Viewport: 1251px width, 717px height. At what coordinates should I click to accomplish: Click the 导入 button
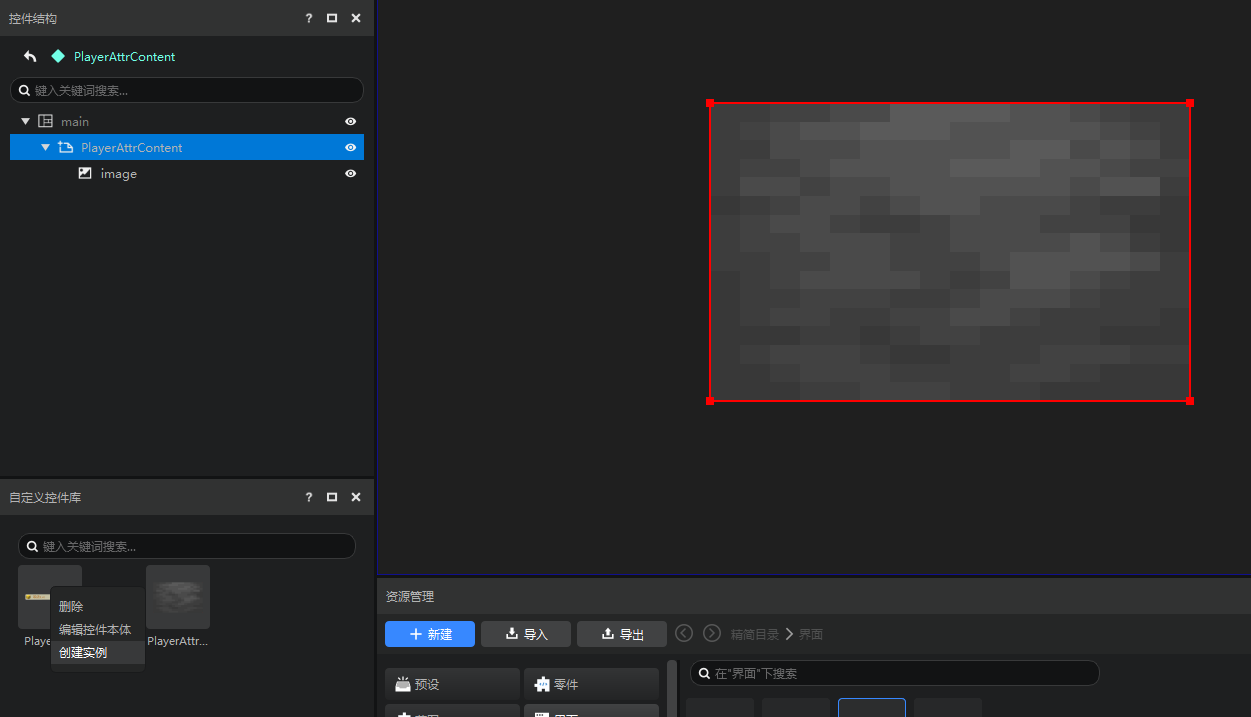point(526,634)
